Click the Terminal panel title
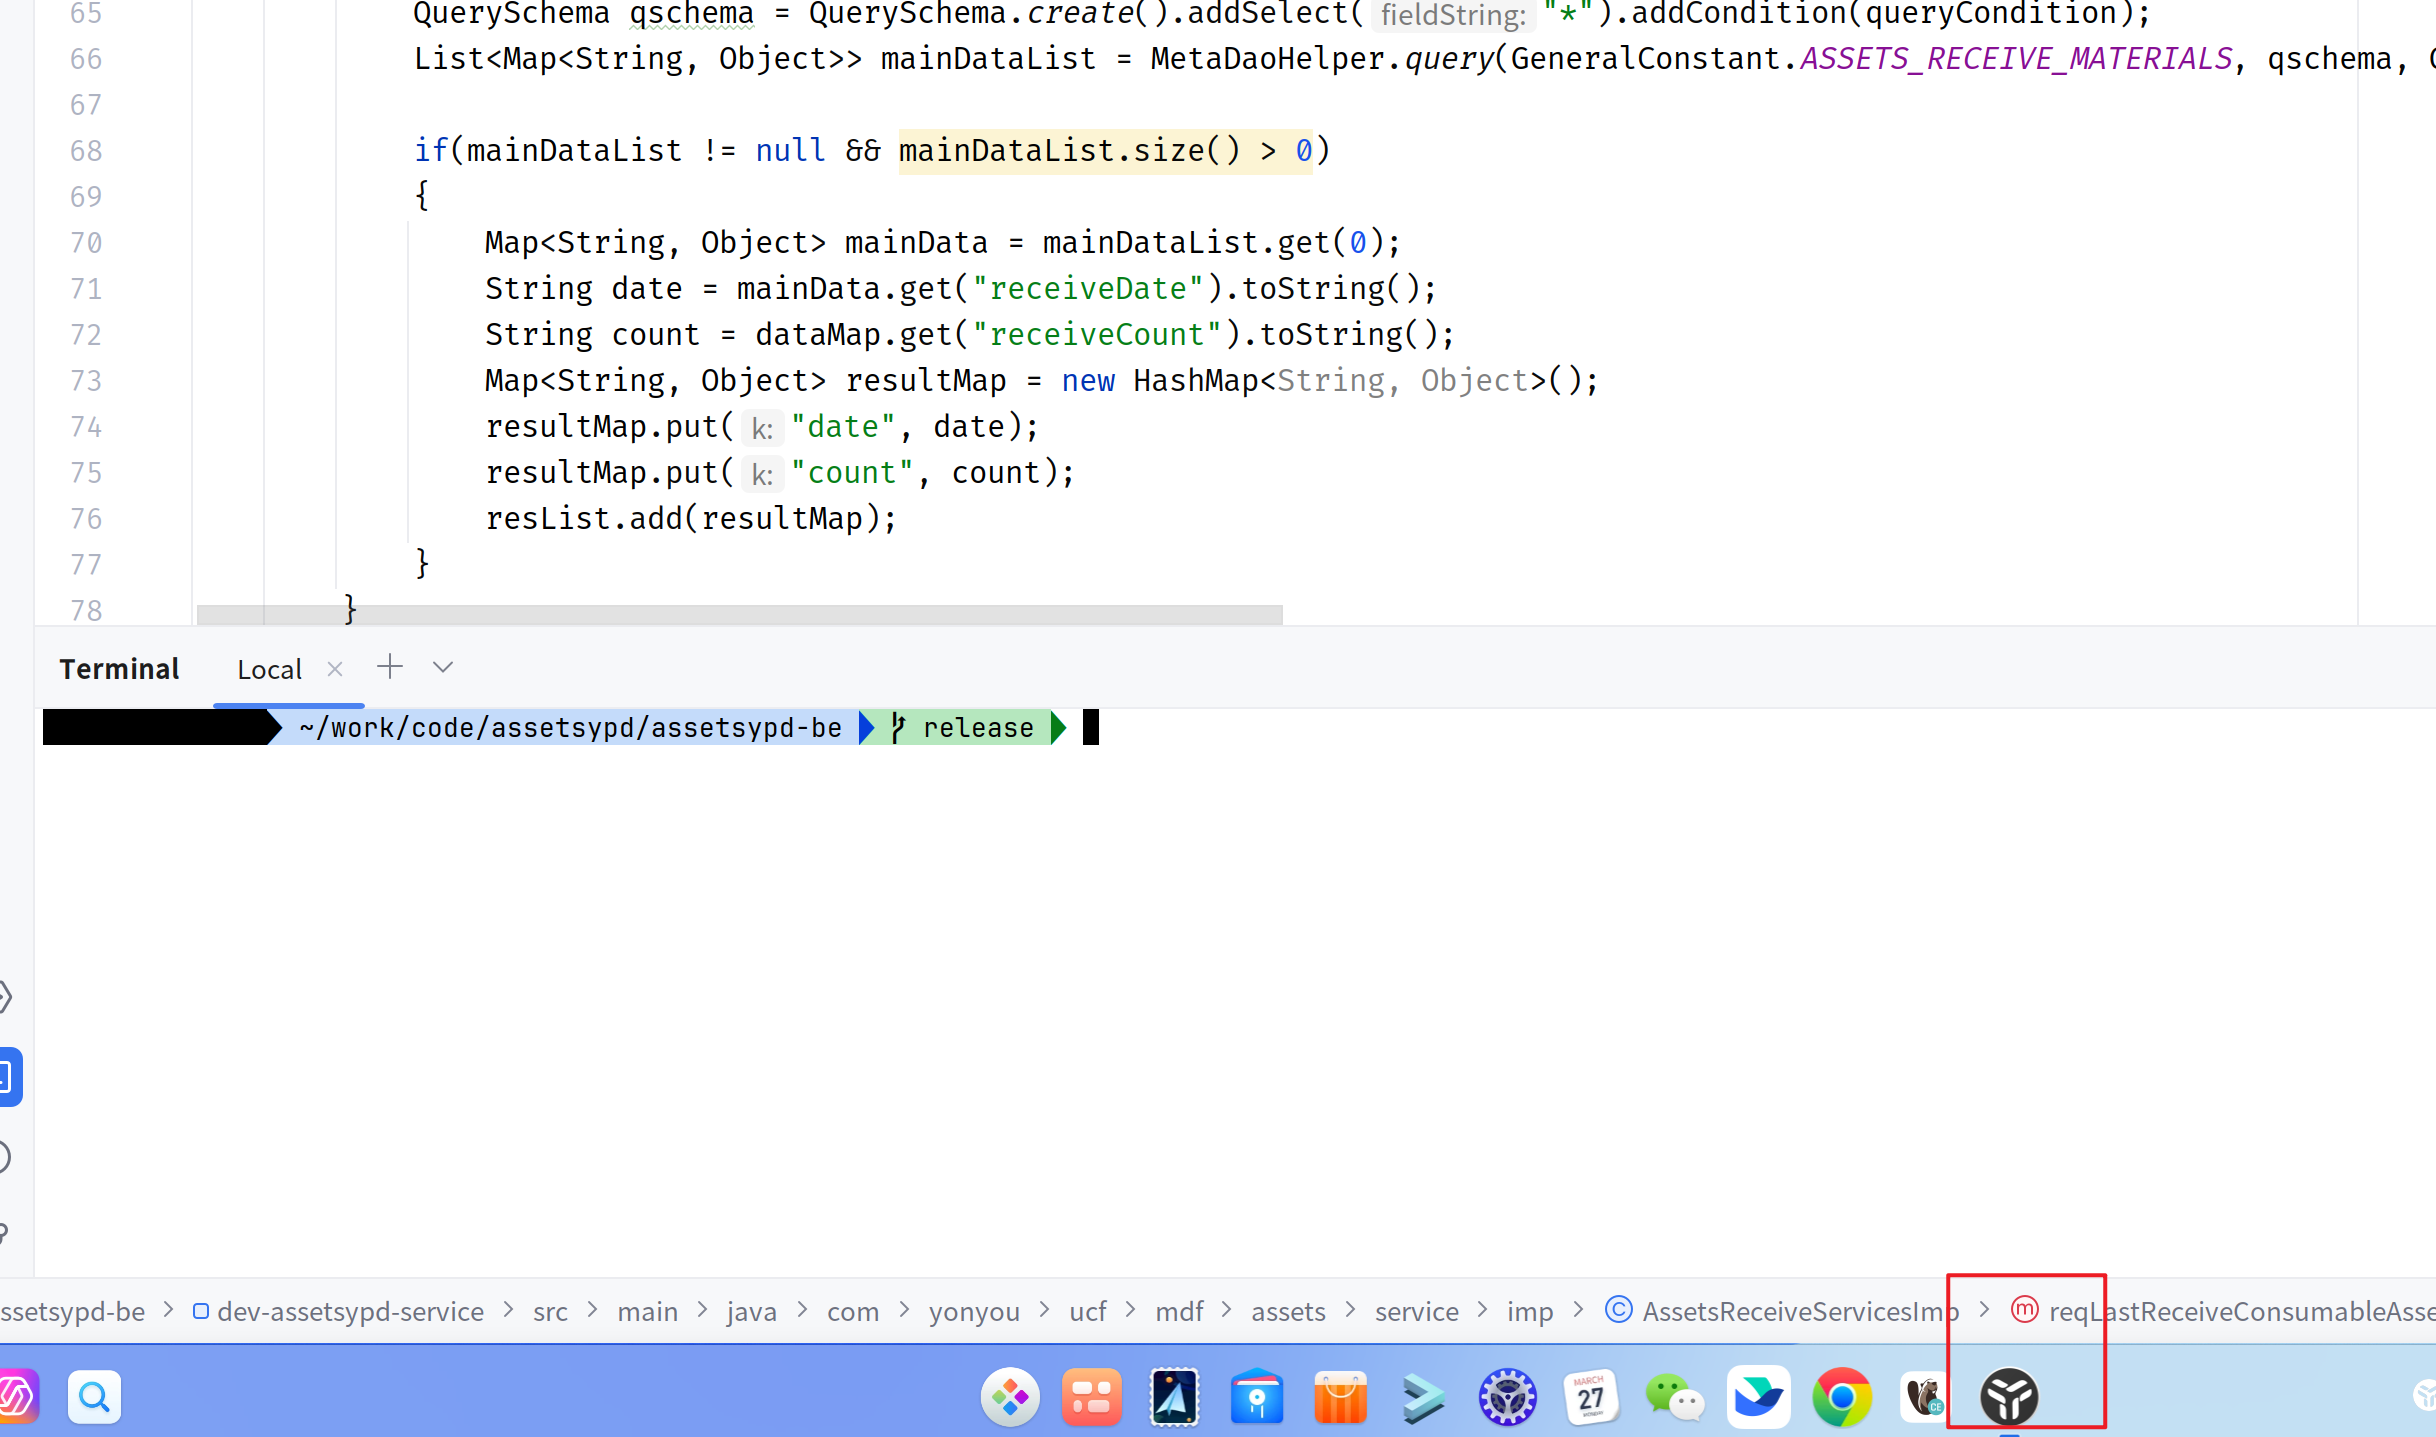 click(x=119, y=669)
